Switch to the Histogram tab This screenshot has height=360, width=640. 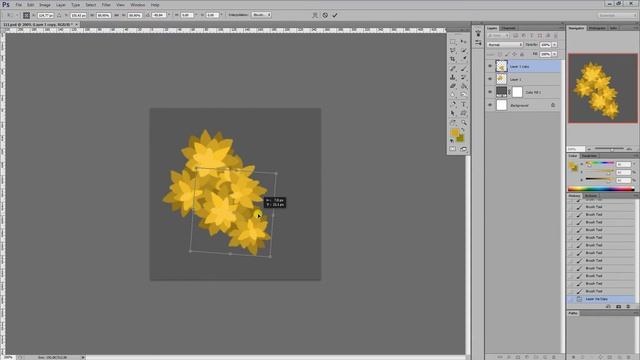[x=597, y=28]
